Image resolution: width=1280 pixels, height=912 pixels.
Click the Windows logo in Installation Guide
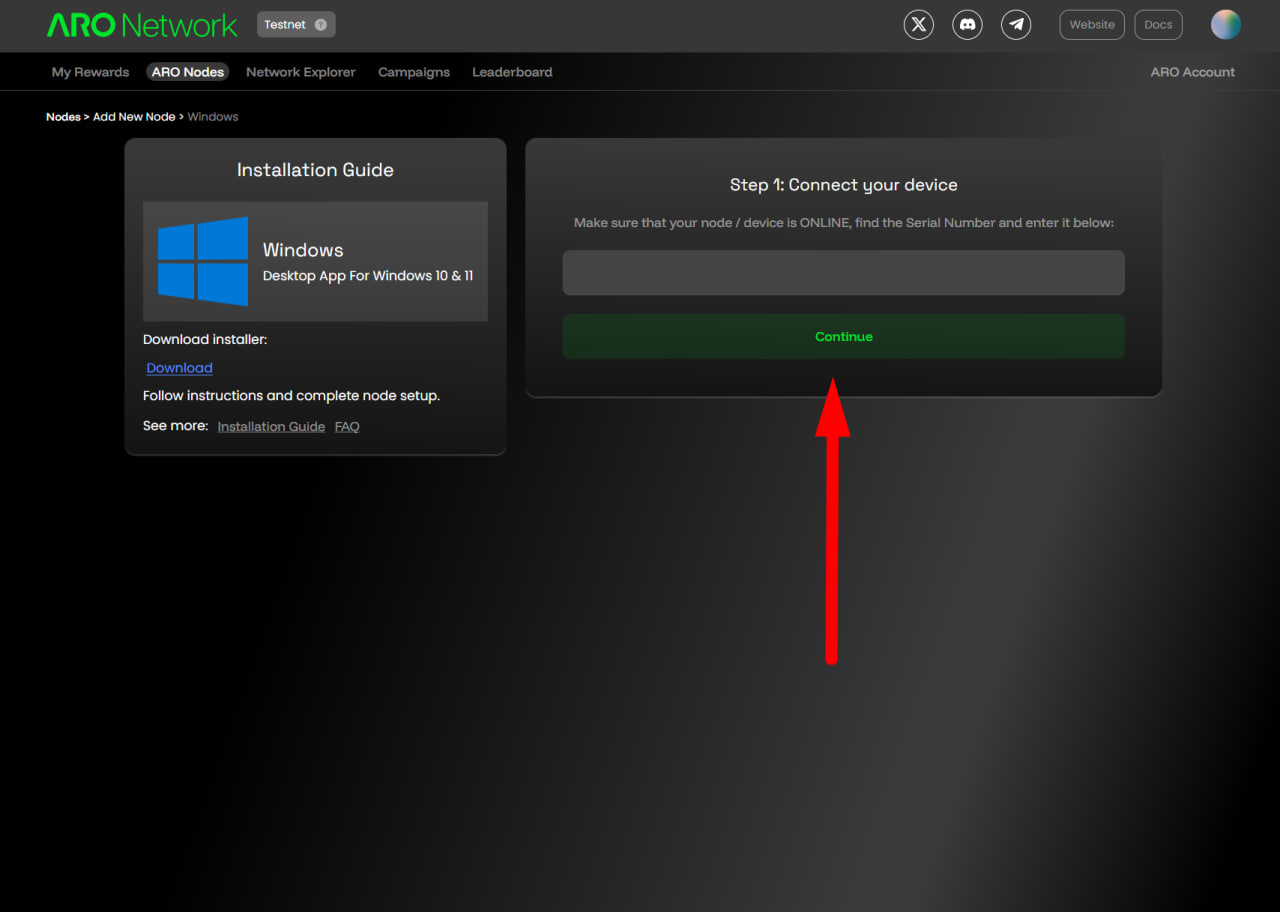tap(203, 261)
